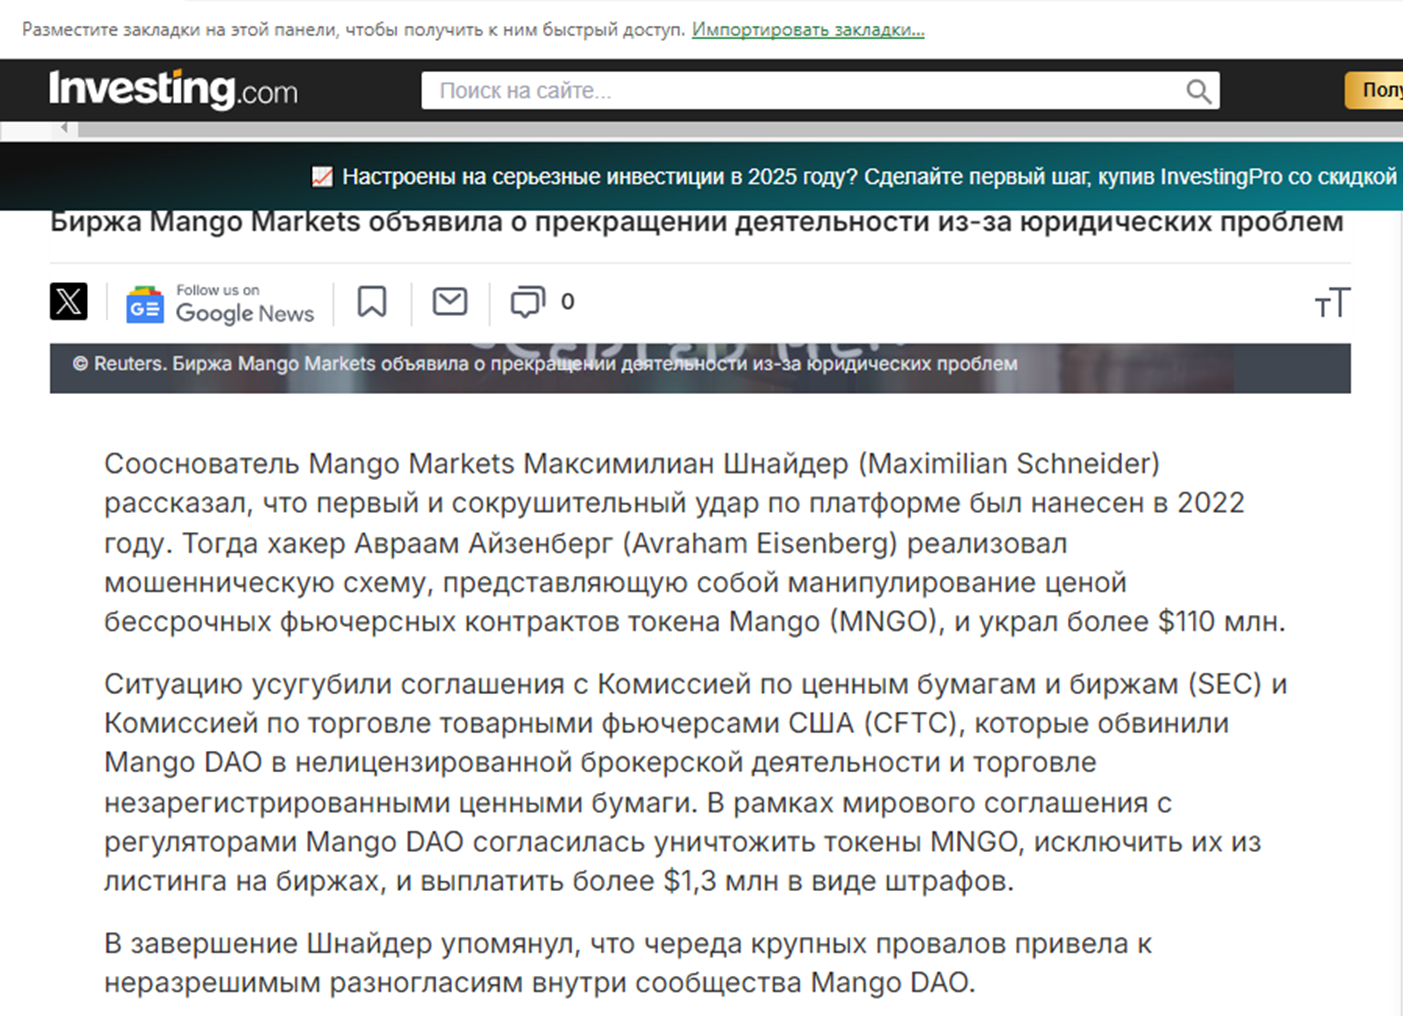
Task: Click the horizontal scrollbar track
Action: point(740,129)
